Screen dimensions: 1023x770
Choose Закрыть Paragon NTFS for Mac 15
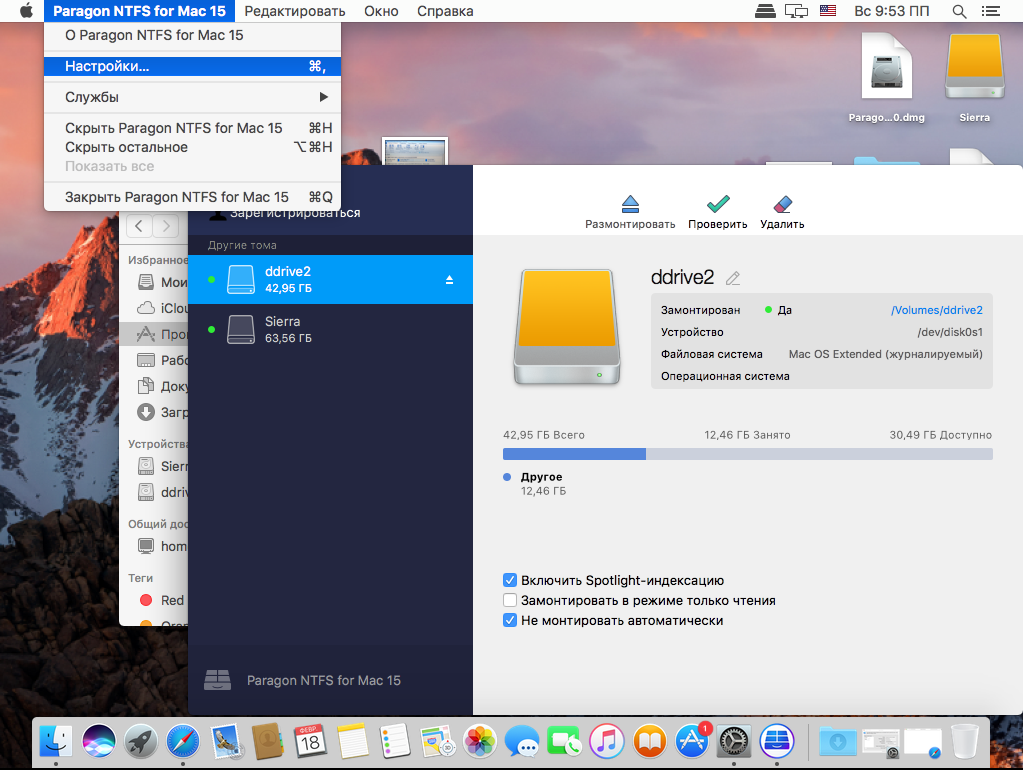tap(192, 197)
